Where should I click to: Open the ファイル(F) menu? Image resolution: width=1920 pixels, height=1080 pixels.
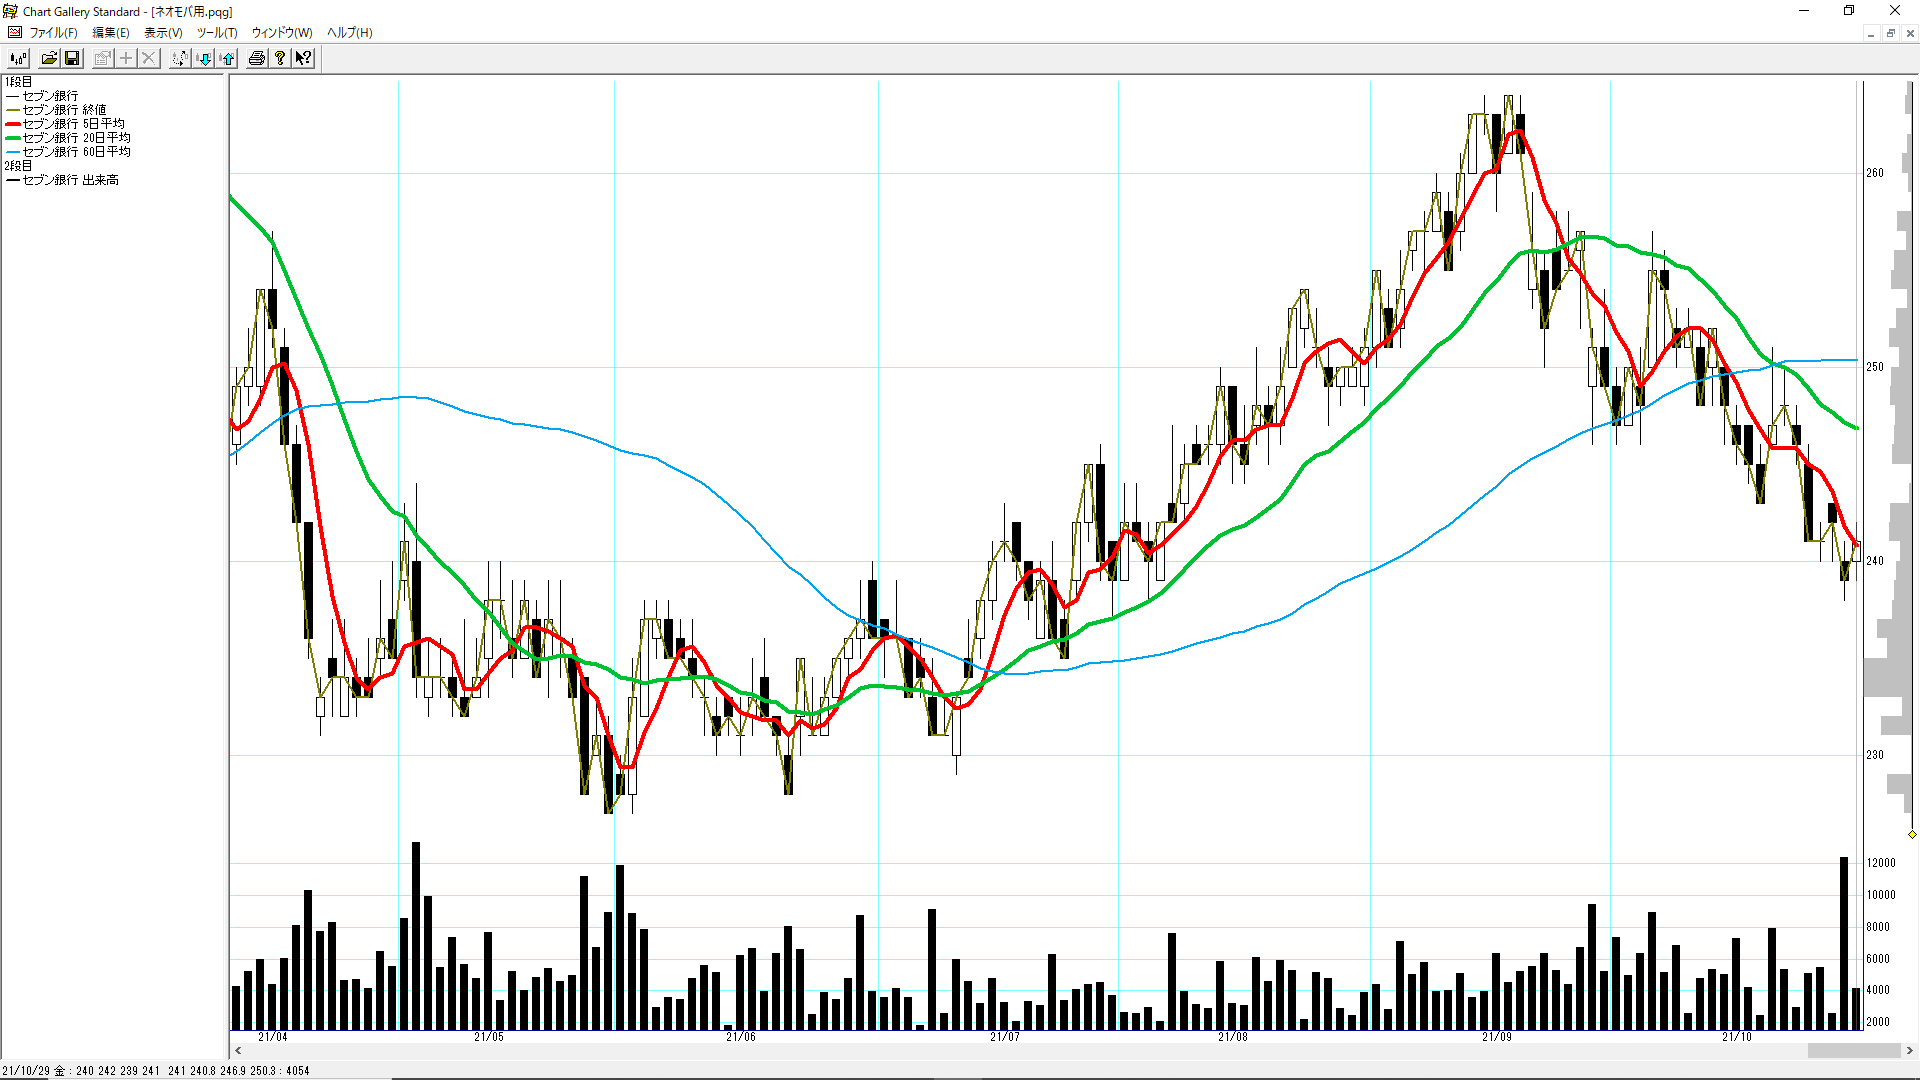(x=53, y=33)
